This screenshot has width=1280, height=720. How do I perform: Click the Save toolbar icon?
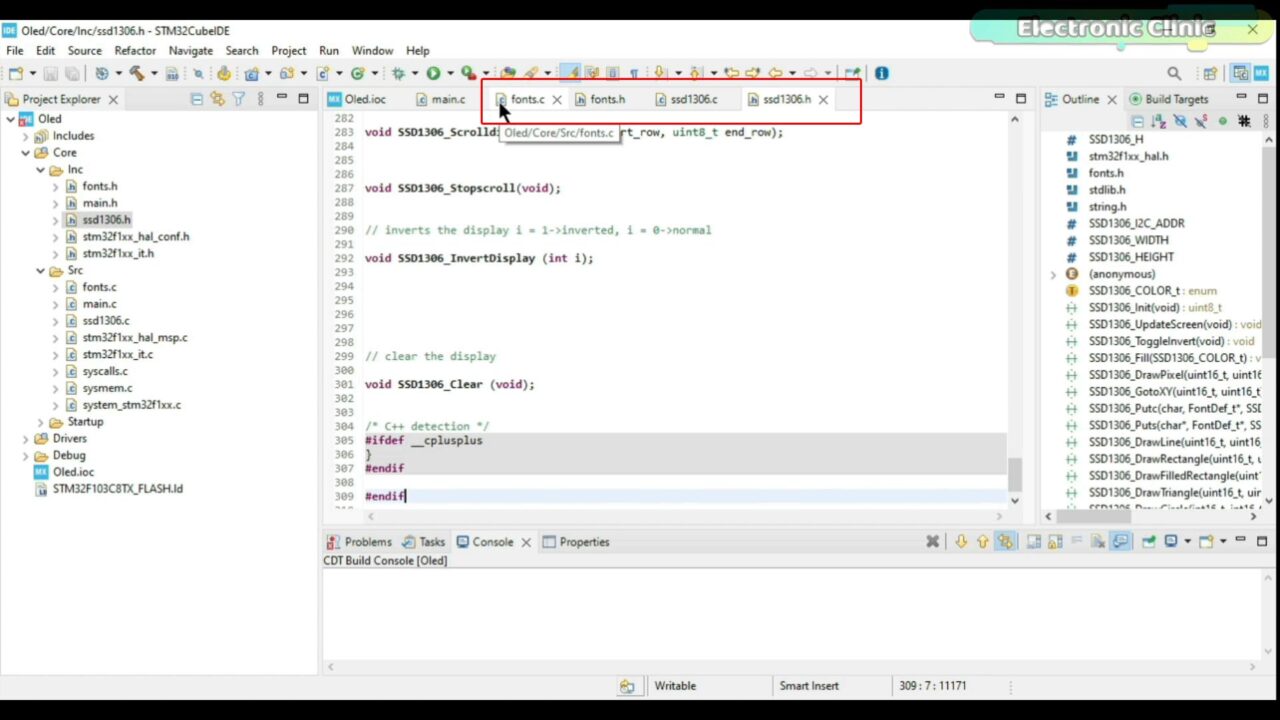(x=53, y=73)
